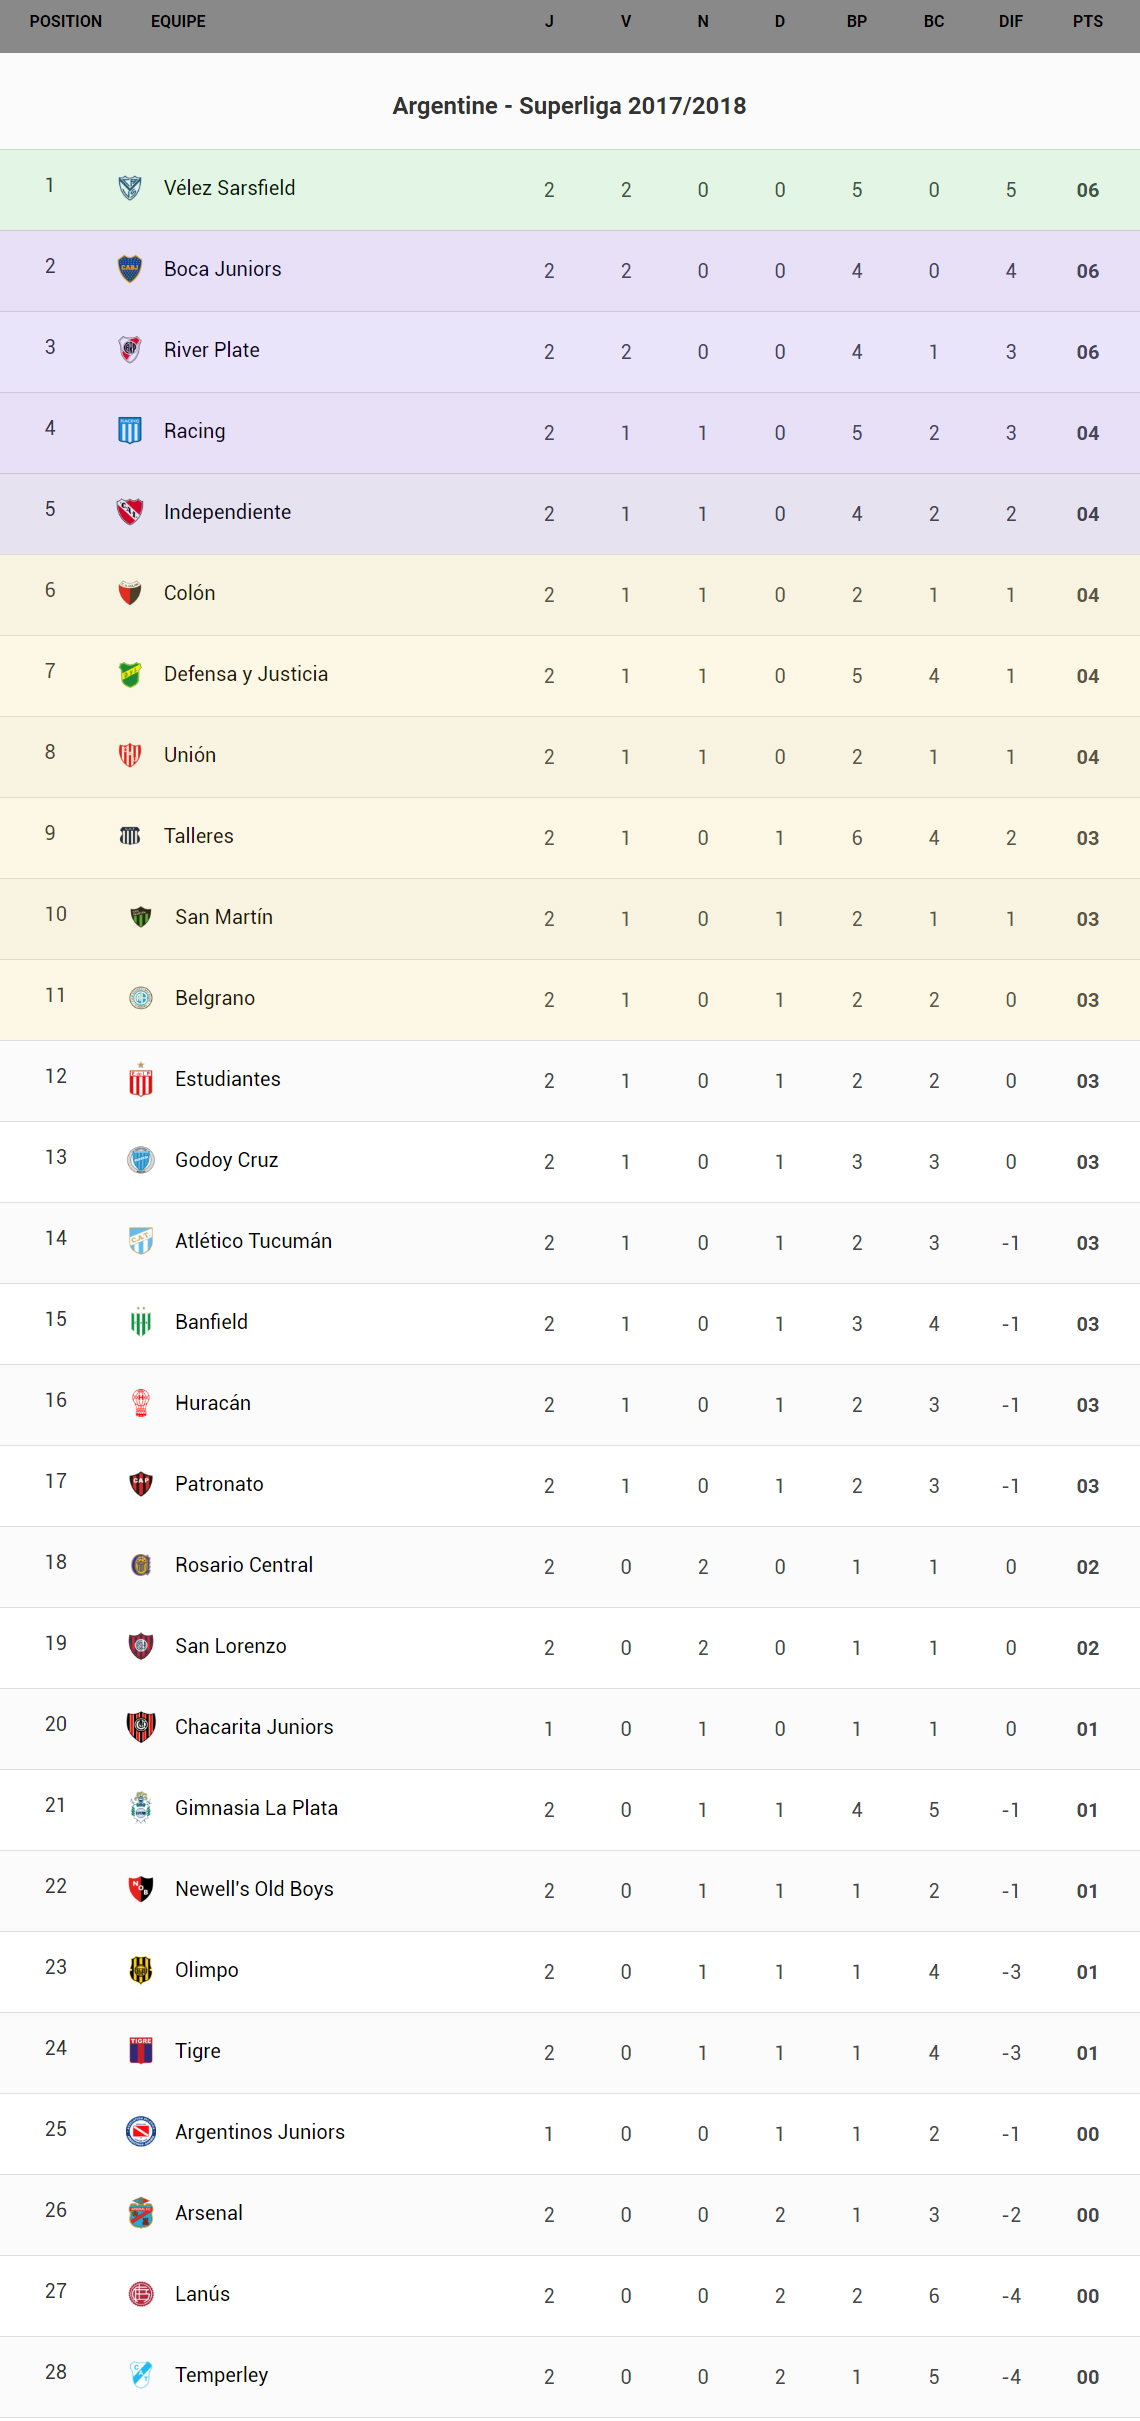Screen dimensions: 1140x2421
Task: Click the Banfield club crest
Action: tap(141, 1322)
